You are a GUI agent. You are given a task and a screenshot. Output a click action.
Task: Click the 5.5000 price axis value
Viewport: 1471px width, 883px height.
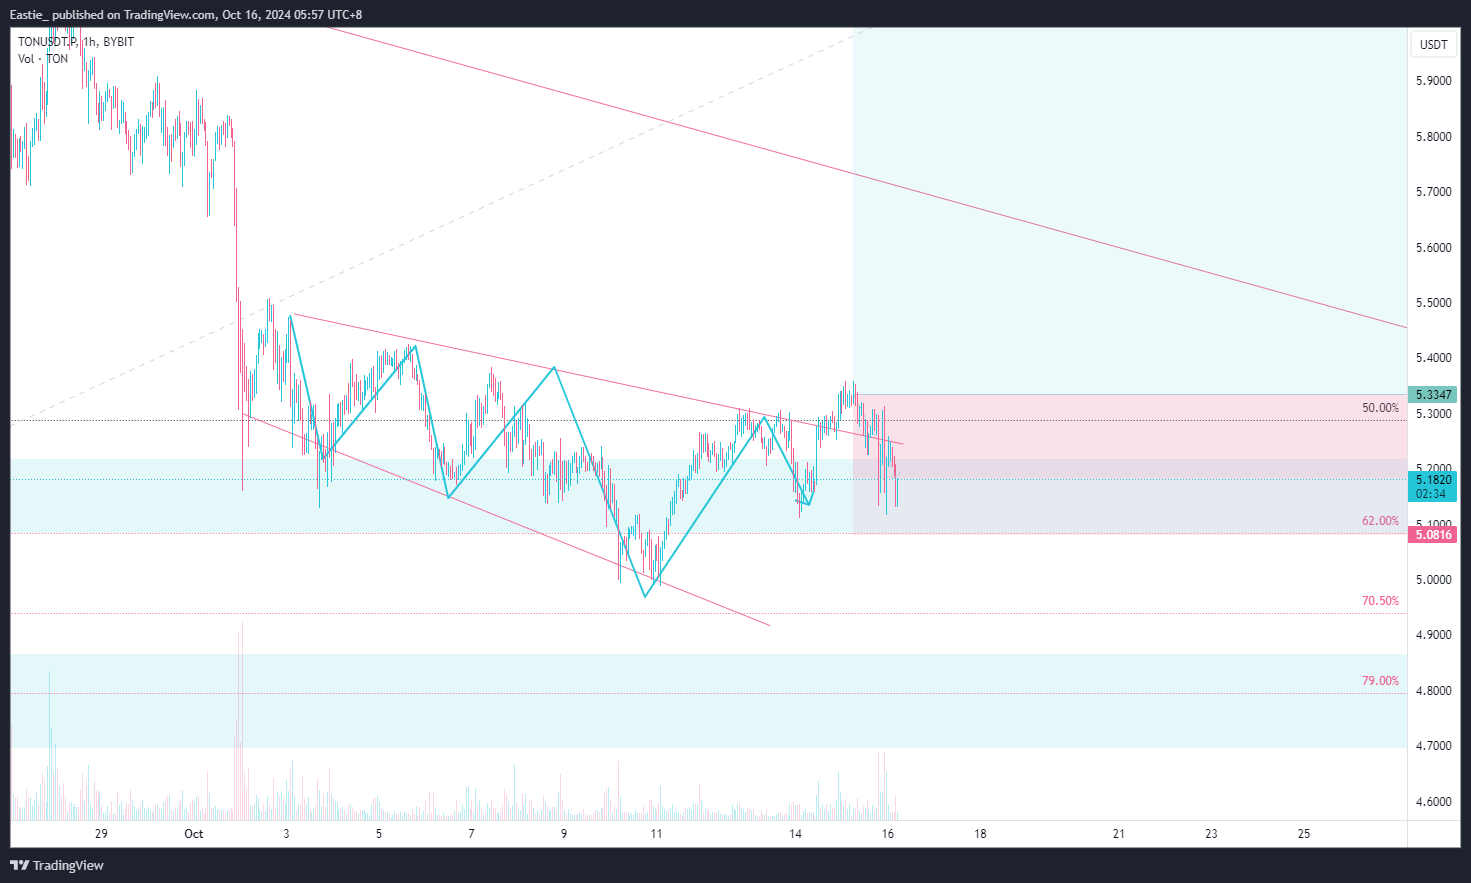[x=1434, y=303]
